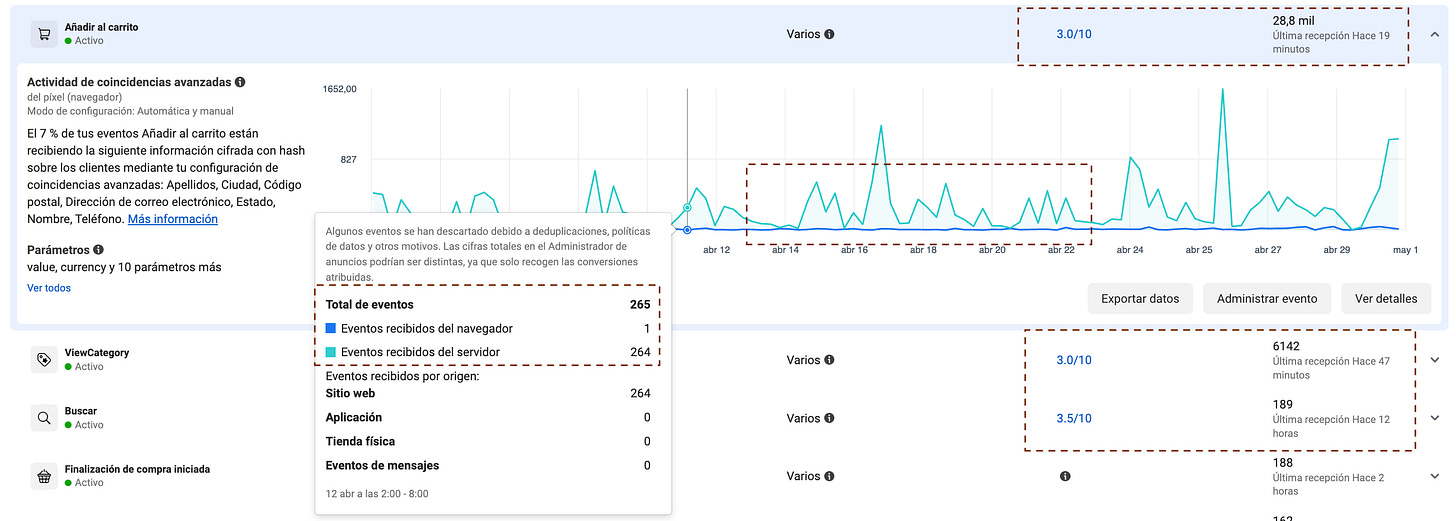Image resolution: width=1456 pixels, height=521 pixels.
Task: Click the quality info icon in Finalización de compra row
Action: (1065, 476)
